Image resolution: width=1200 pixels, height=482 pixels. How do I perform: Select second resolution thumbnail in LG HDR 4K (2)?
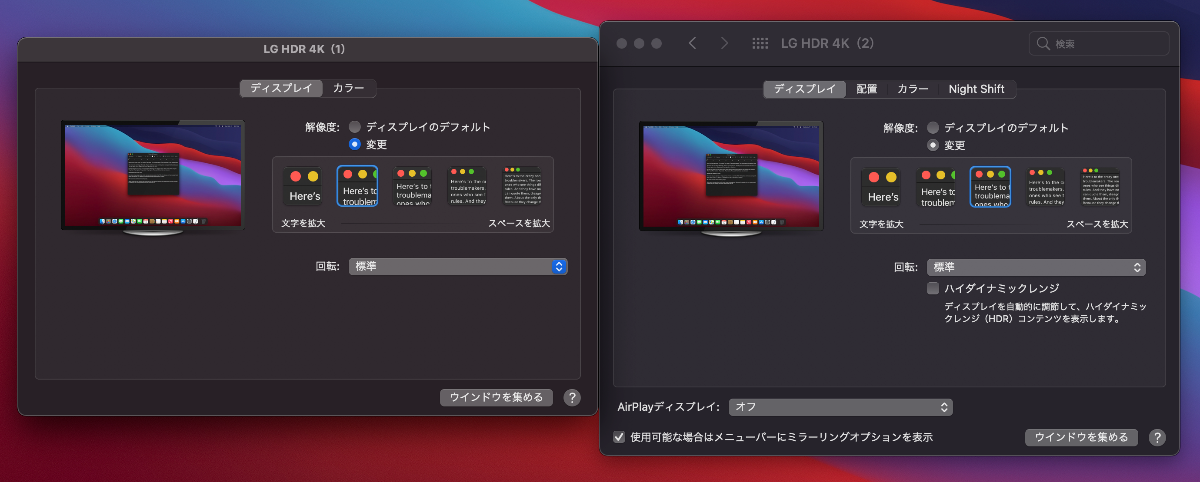click(x=936, y=187)
